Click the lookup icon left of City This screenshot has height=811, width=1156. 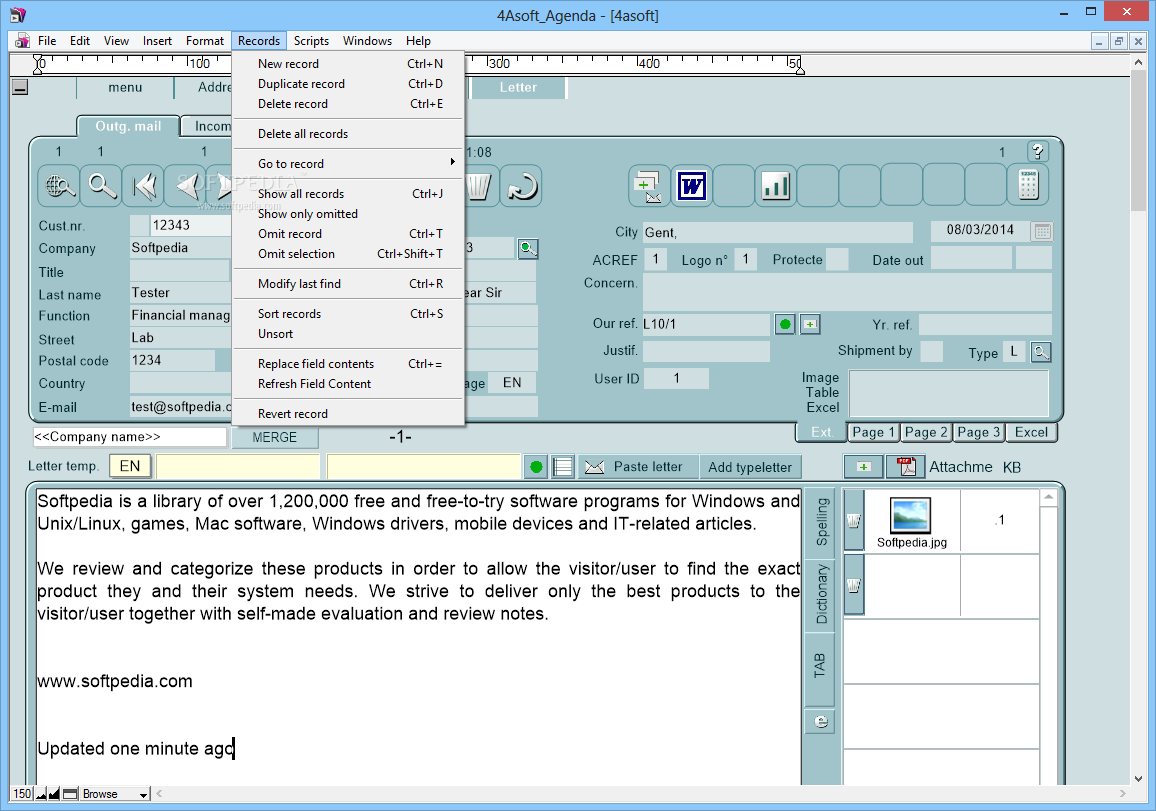(x=528, y=248)
